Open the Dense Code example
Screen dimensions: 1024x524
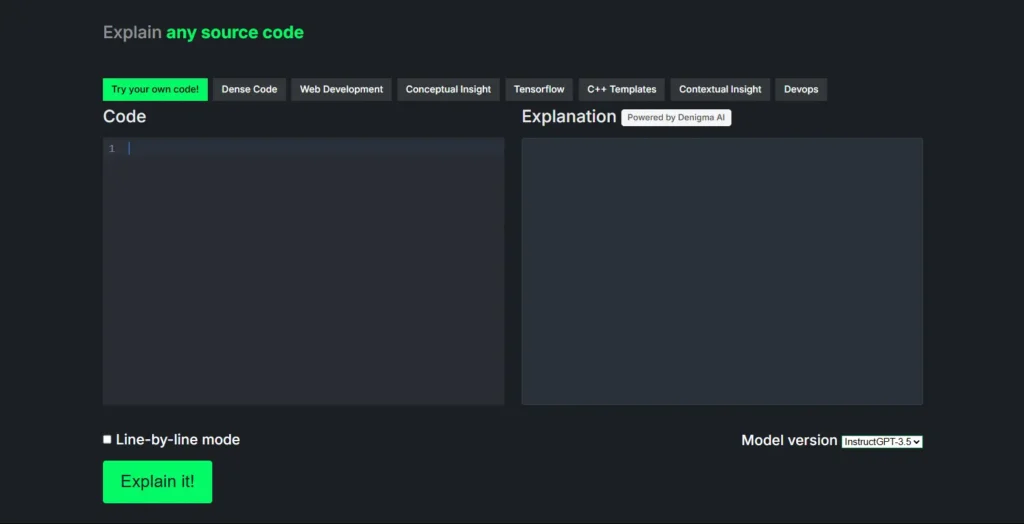tap(249, 90)
